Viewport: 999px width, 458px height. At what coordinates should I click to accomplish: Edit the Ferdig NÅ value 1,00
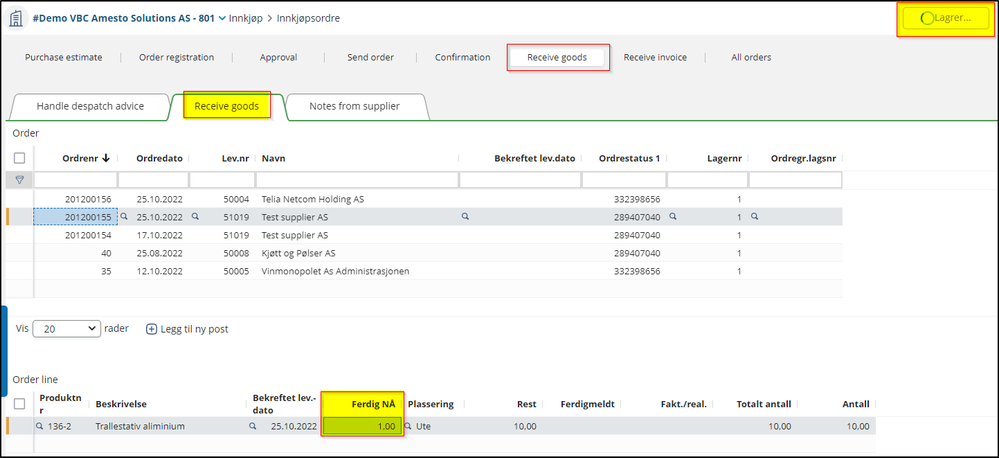tap(363, 426)
